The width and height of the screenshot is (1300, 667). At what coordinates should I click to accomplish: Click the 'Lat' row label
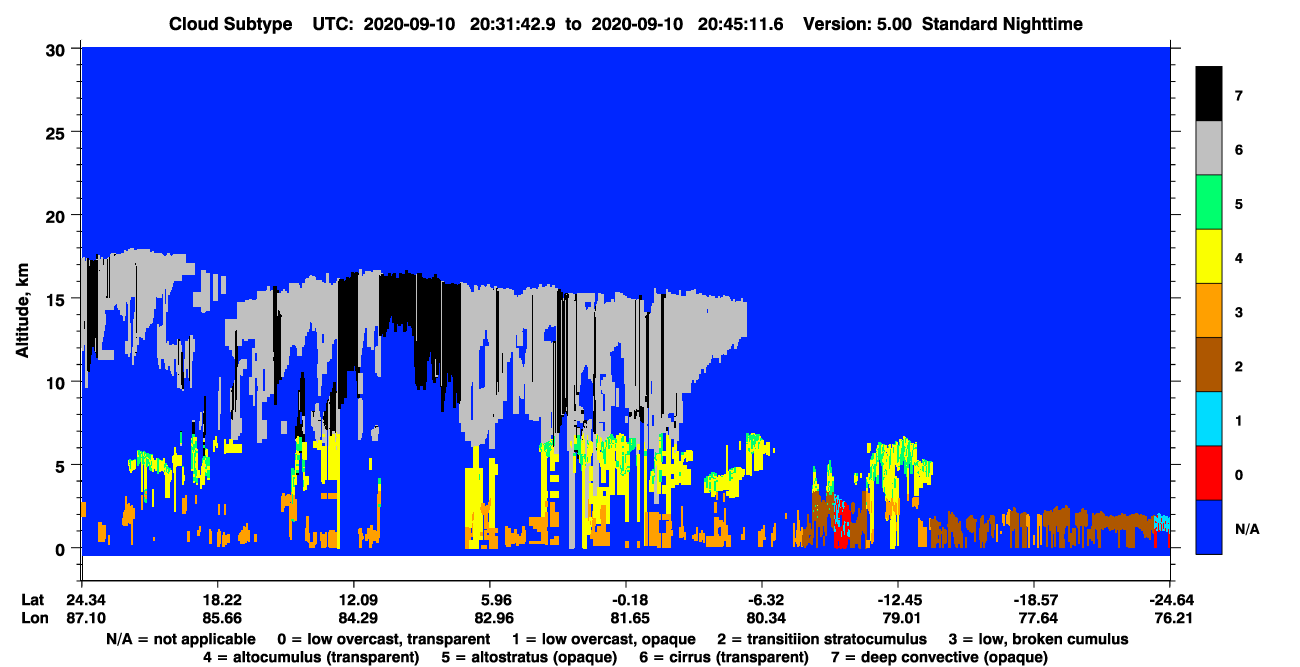coord(33,600)
